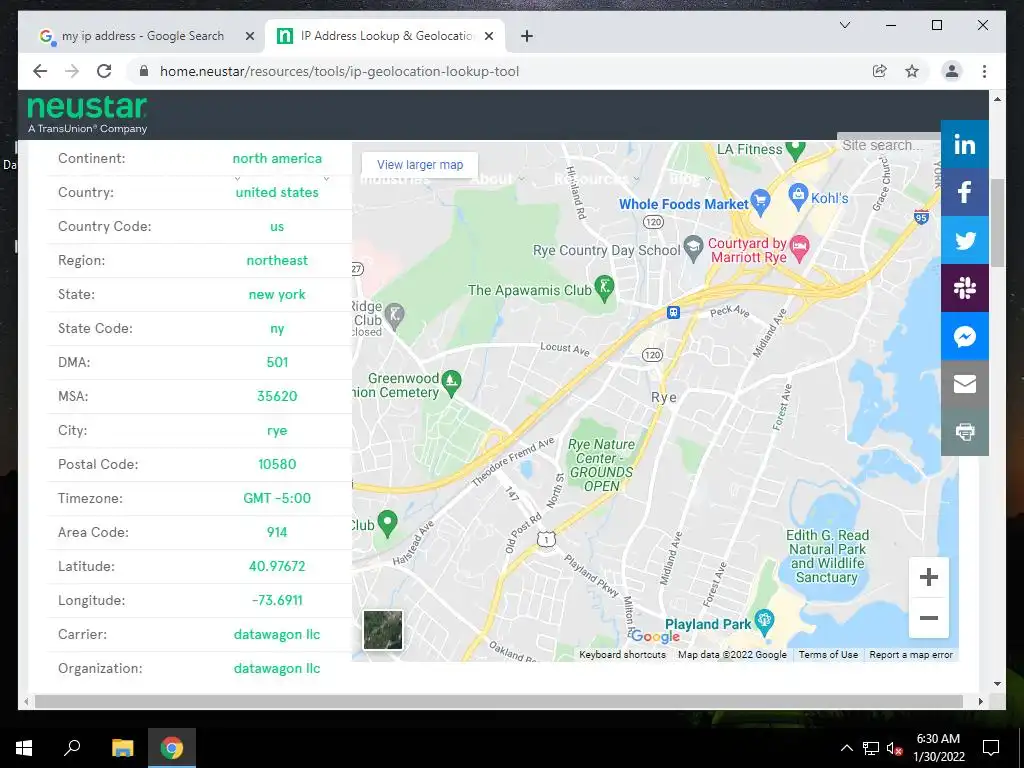Open Chrome three-dot menu
The width and height of the screenshot is (1024, 768).
coord(984,71)
